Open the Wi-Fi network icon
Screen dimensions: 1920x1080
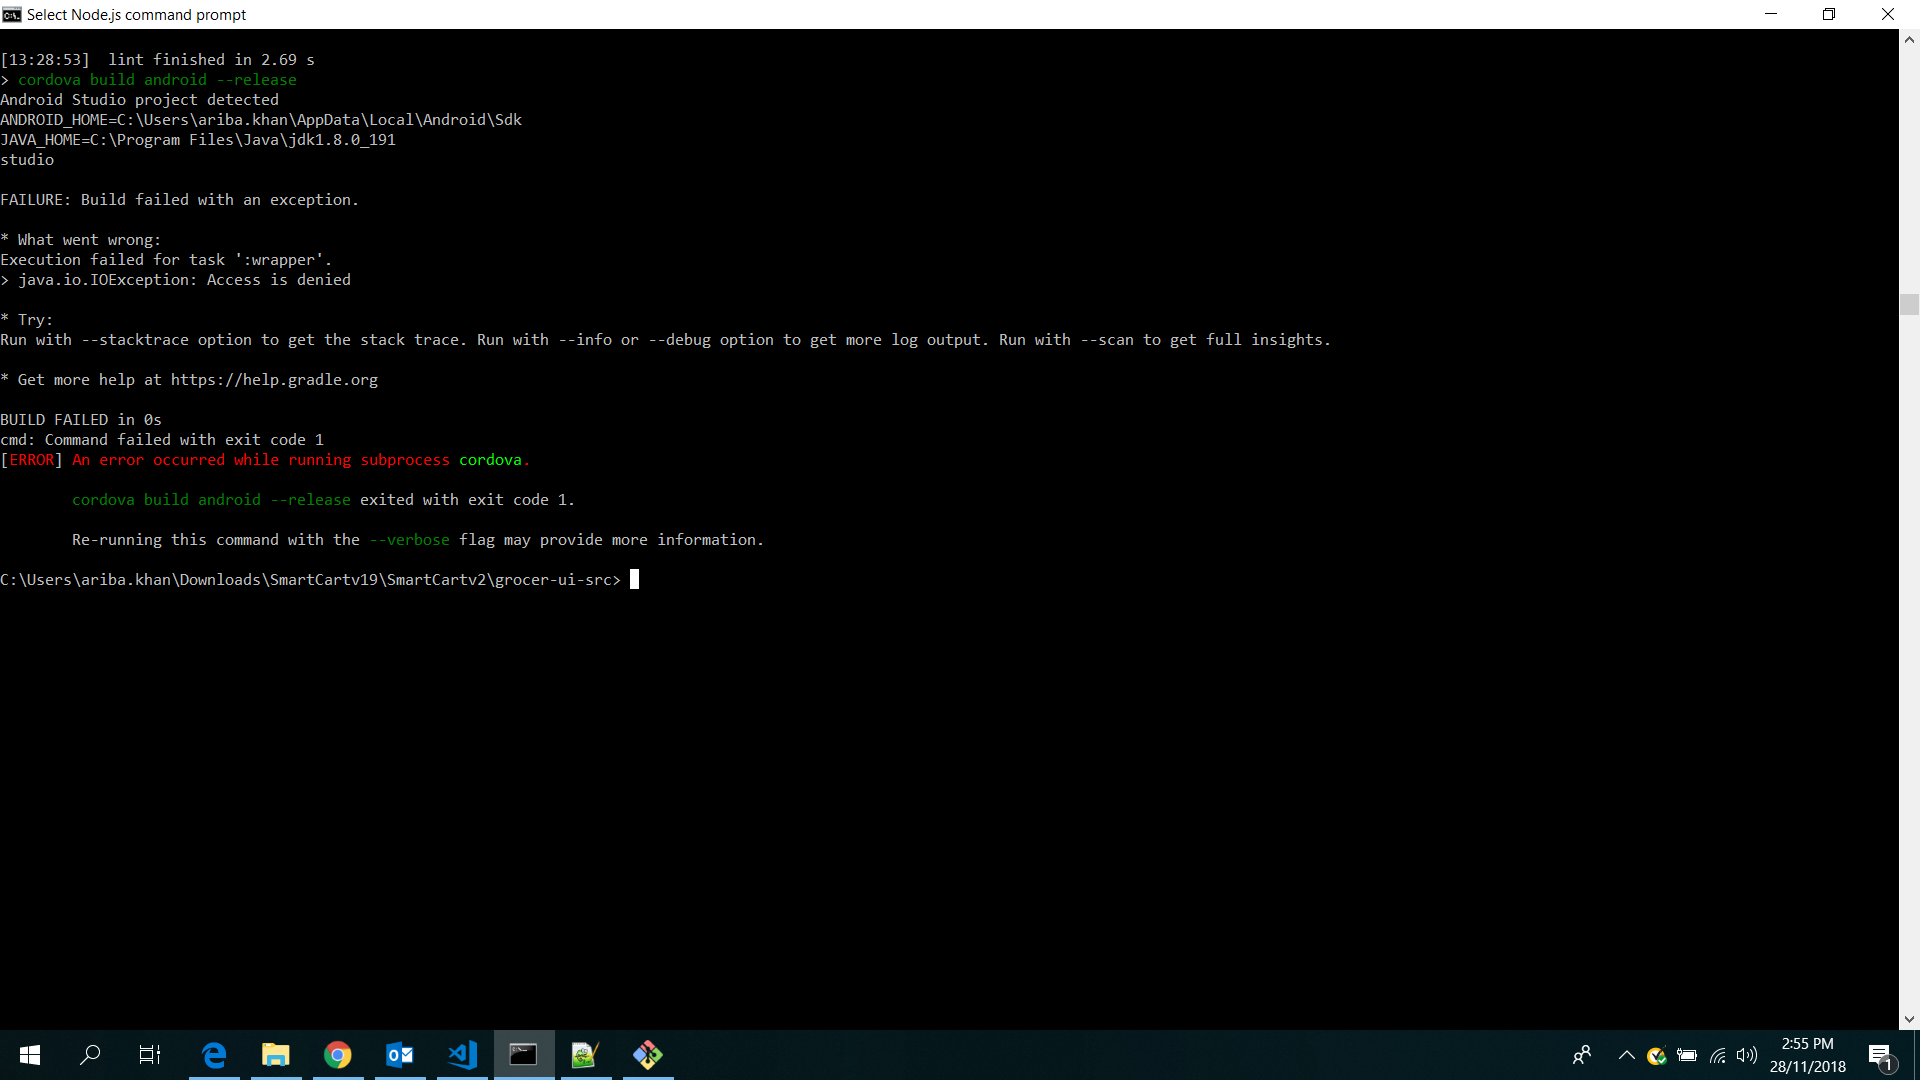(1718, 1055)
